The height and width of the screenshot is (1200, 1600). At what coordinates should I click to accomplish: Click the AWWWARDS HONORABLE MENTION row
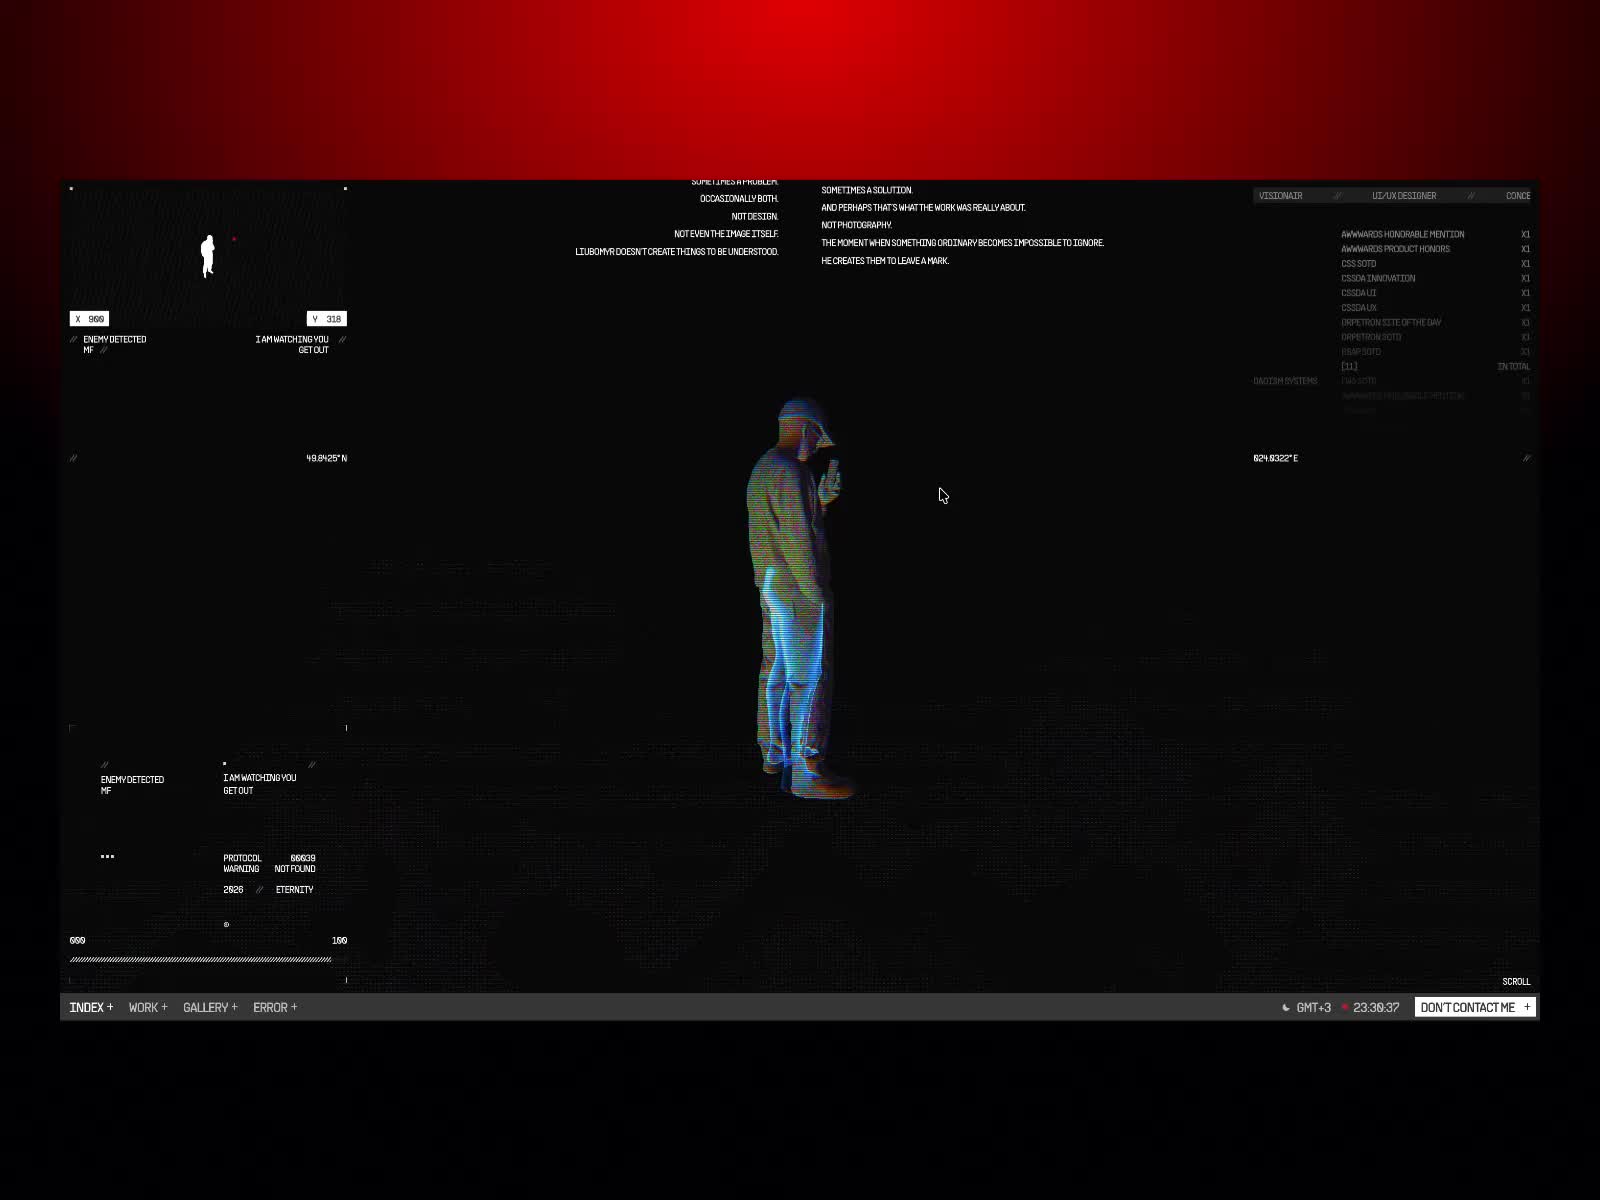click(x=1435, y=234)
